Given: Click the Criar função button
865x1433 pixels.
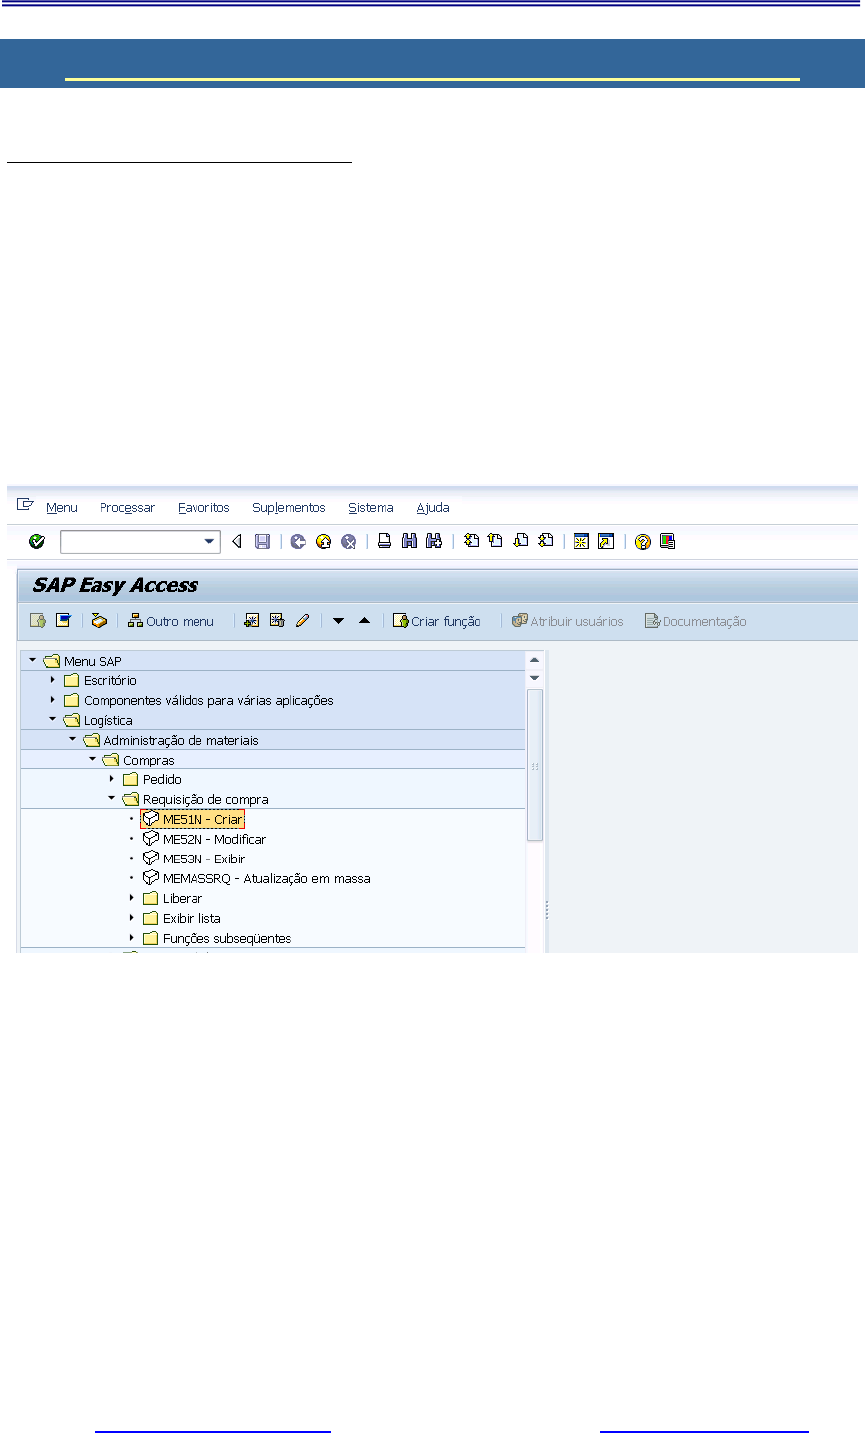Looking at the screenshot, I should point(437,621).
